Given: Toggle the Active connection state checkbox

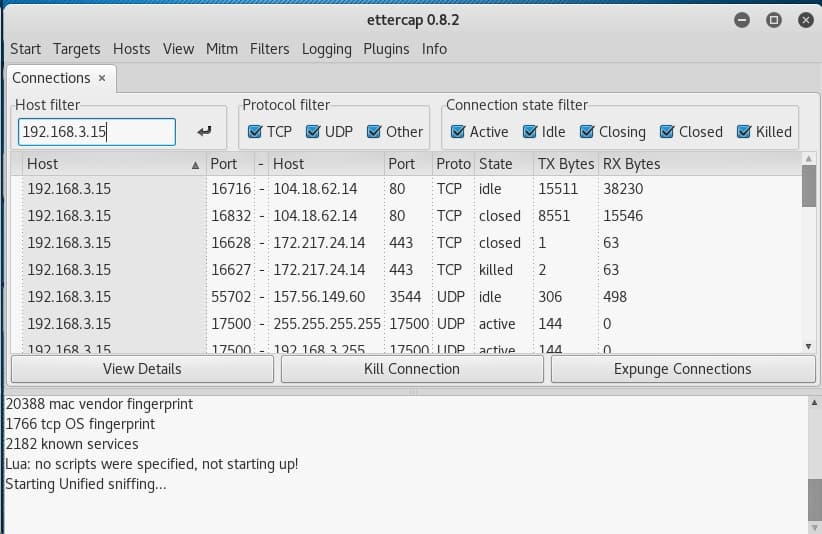Looking at the screenshot, I should (x=458, y=132).
